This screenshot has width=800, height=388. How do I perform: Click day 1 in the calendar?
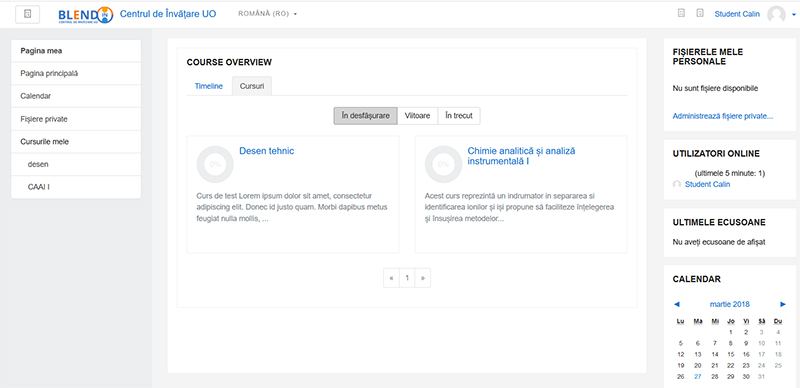731,332
